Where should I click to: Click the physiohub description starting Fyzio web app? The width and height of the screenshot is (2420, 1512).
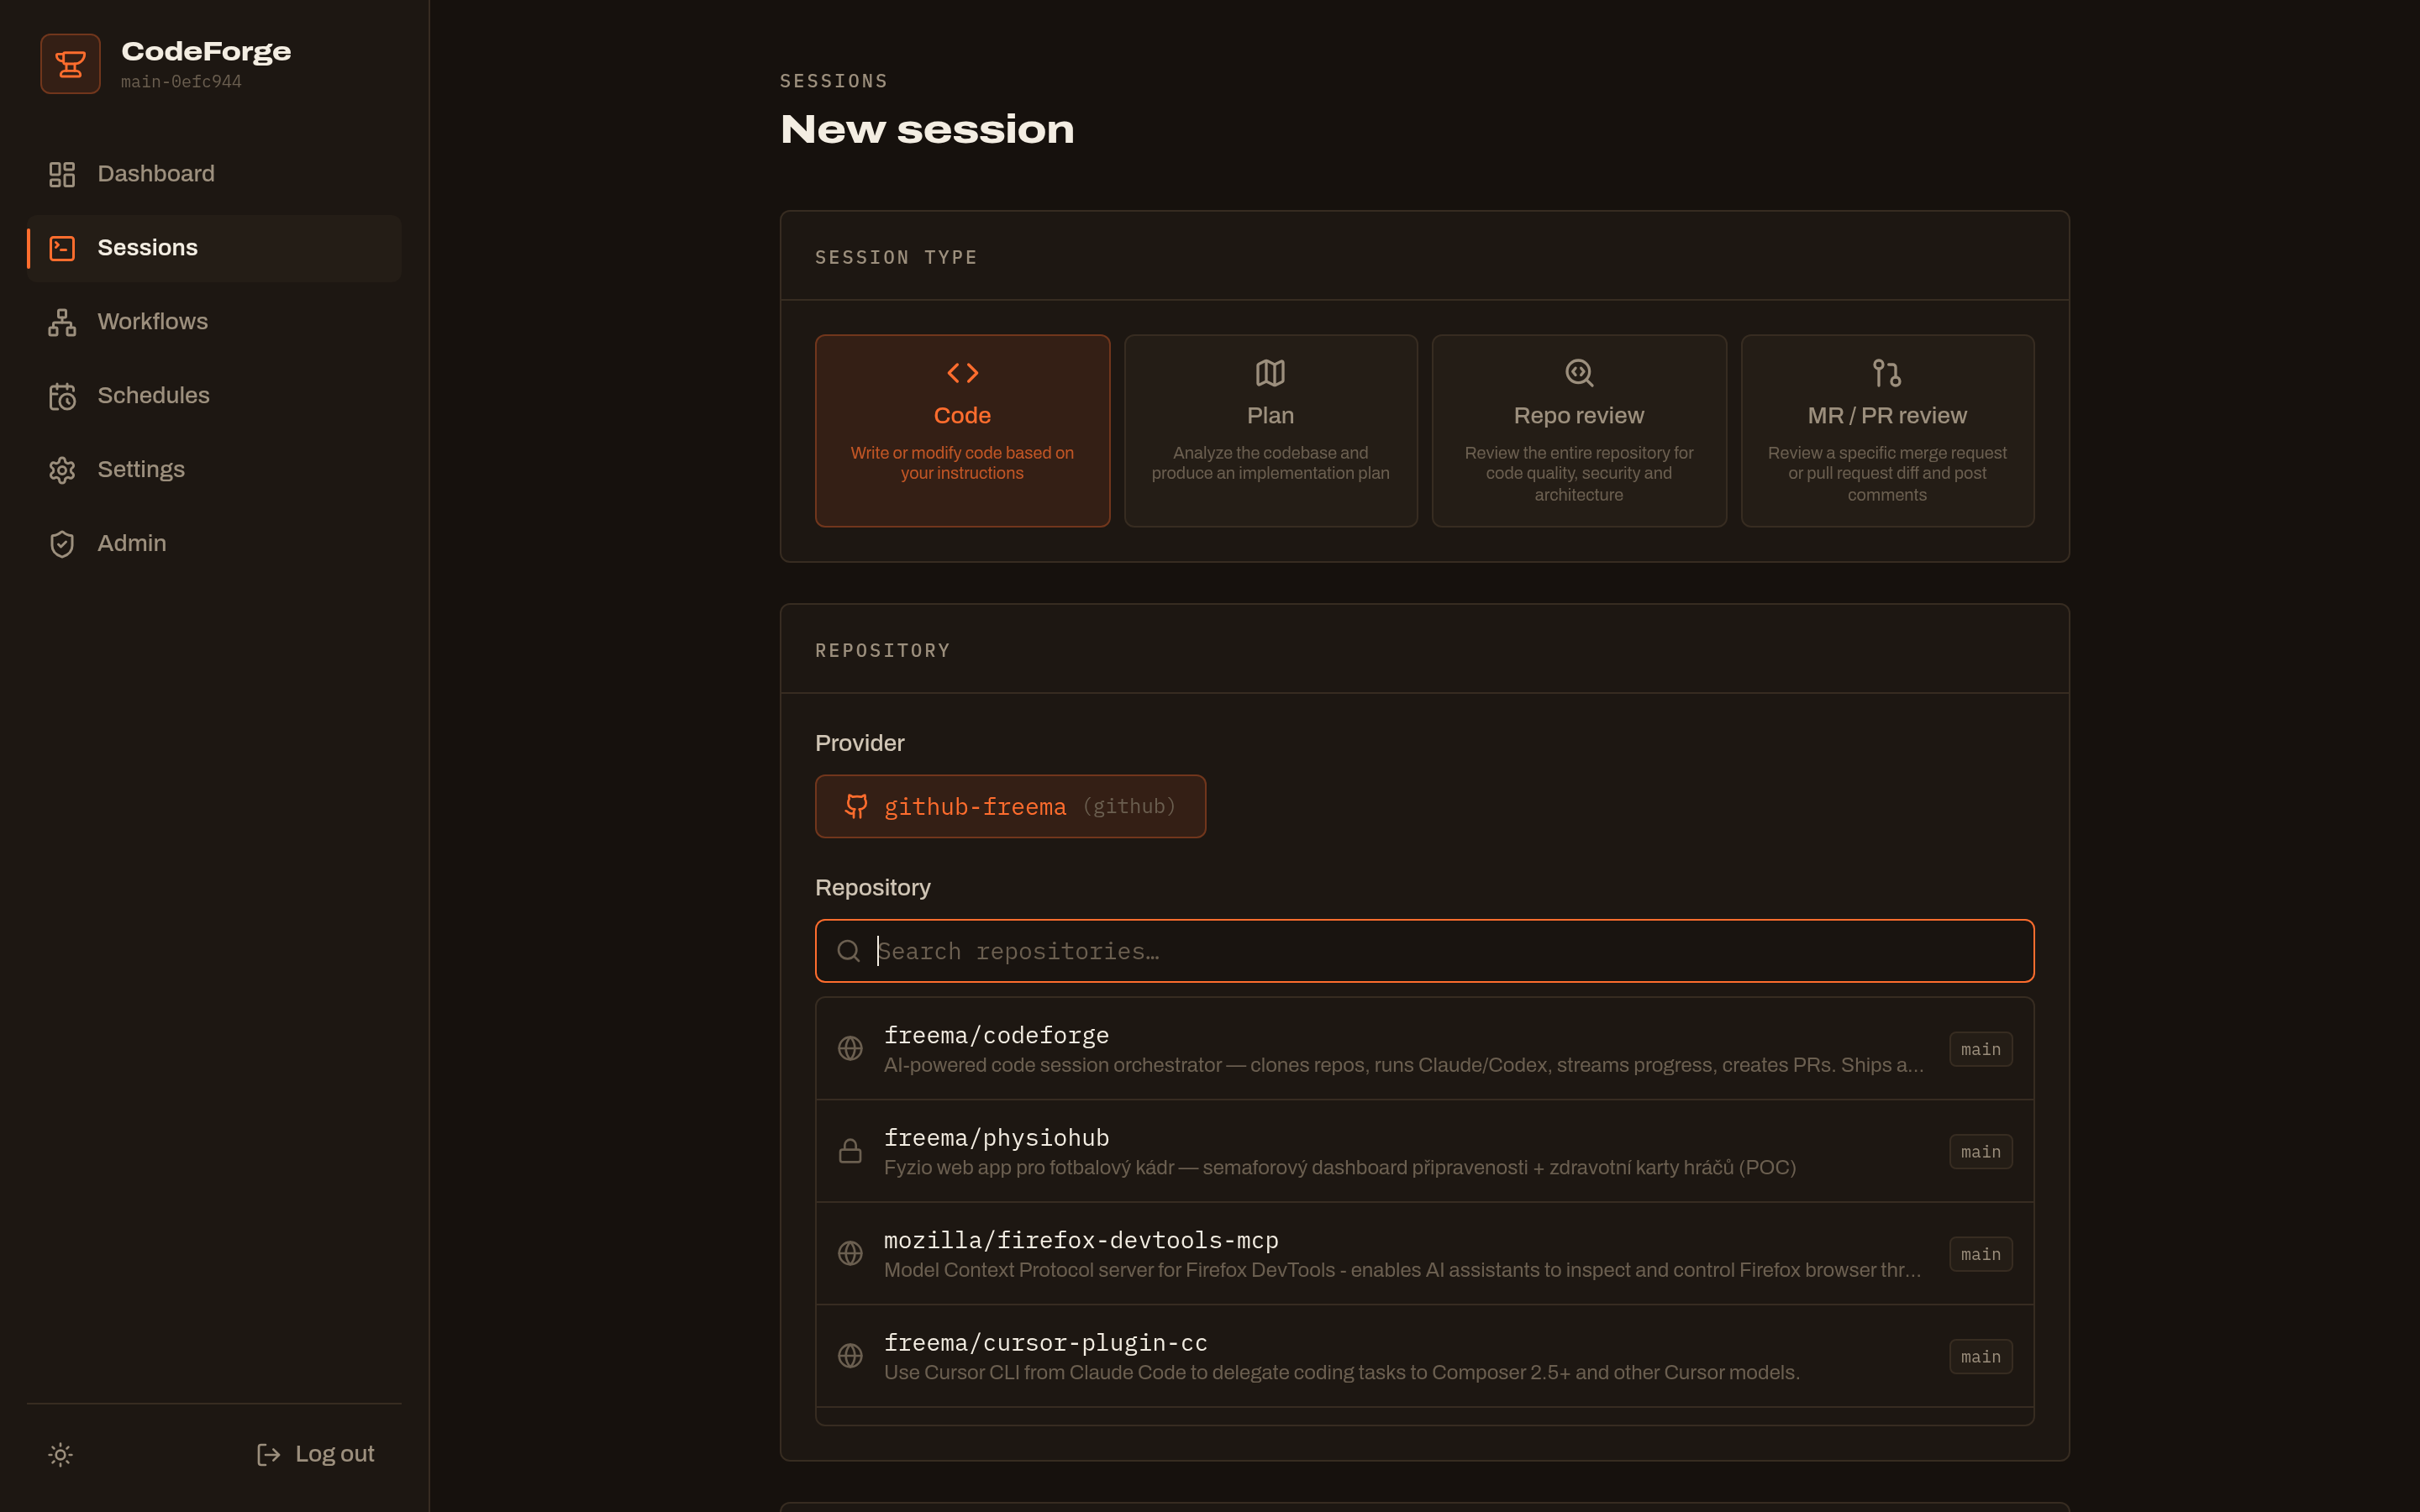point(1340,1167)
